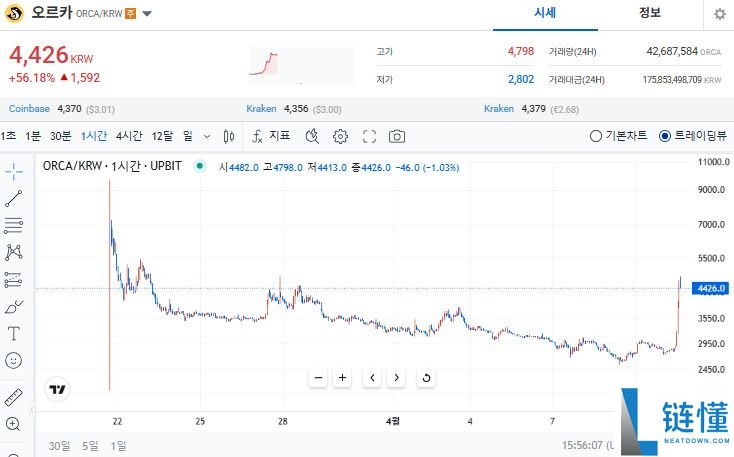Click the bar replay chart icon
Image resolution: width=734 pixels, height=457 pixels.
[x=312, y=136]
